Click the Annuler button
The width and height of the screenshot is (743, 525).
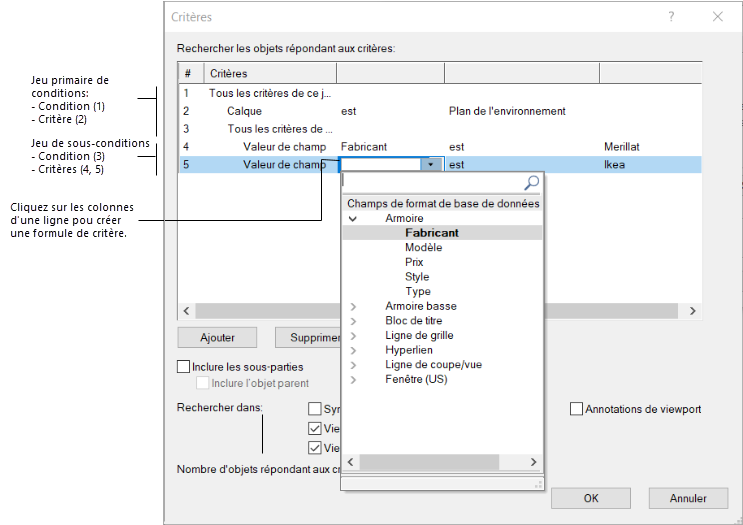[x=687, y=498]
